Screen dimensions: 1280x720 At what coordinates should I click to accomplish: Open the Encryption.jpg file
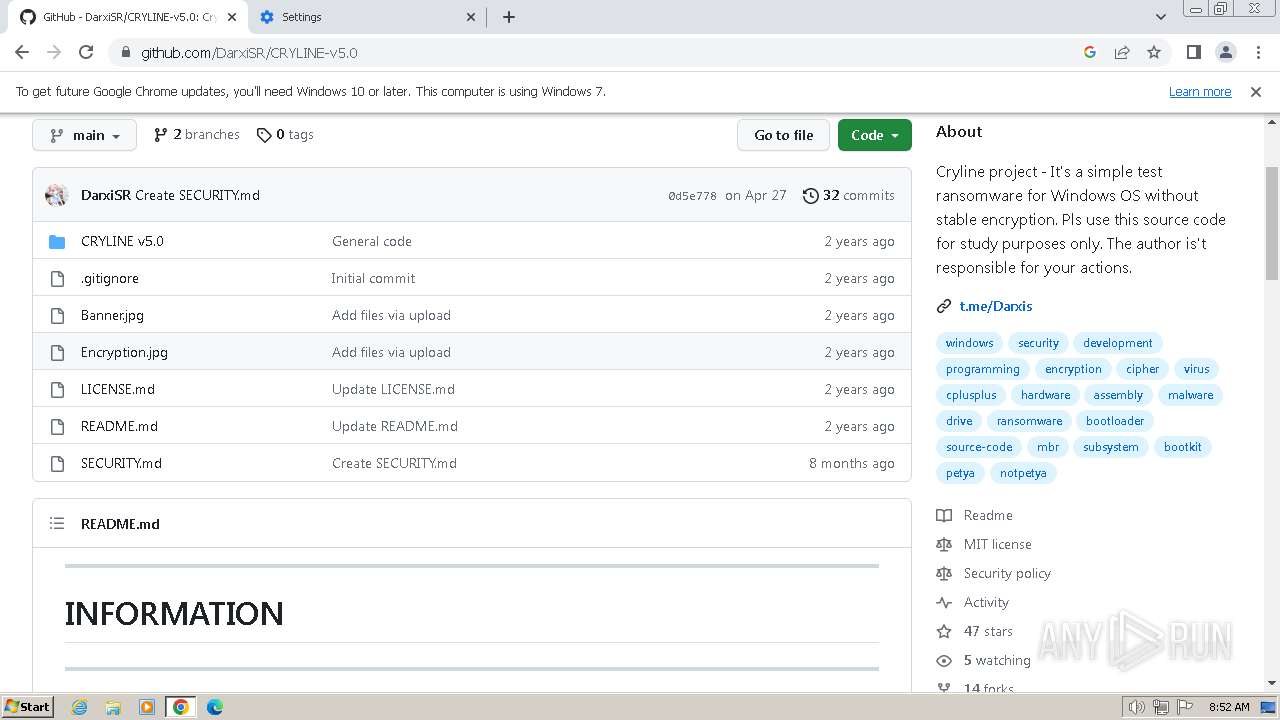point(124,352)
